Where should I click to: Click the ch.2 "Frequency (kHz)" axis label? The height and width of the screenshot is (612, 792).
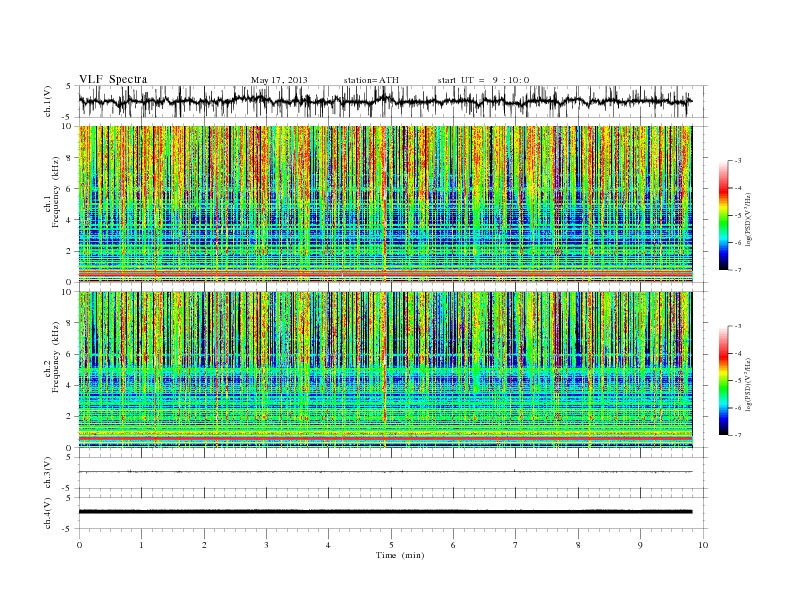(56, 357)
